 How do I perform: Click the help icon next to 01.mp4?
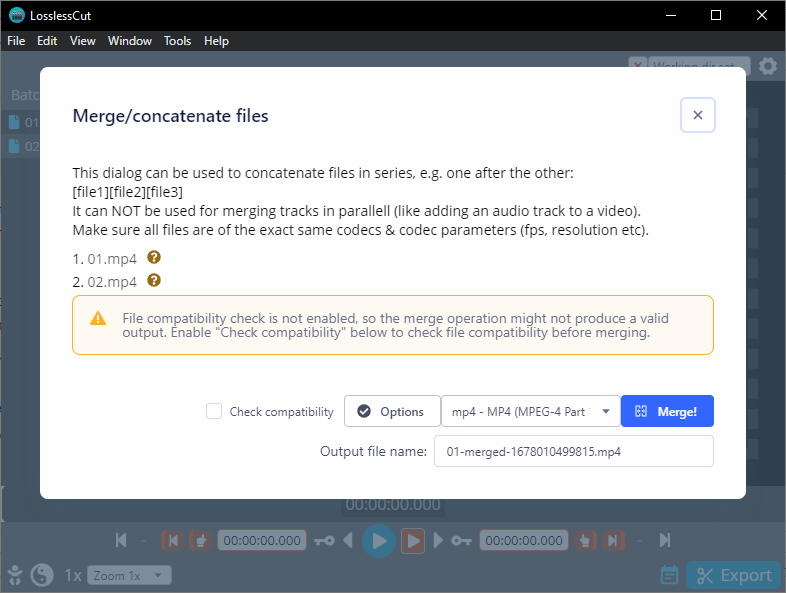point(154,258)
